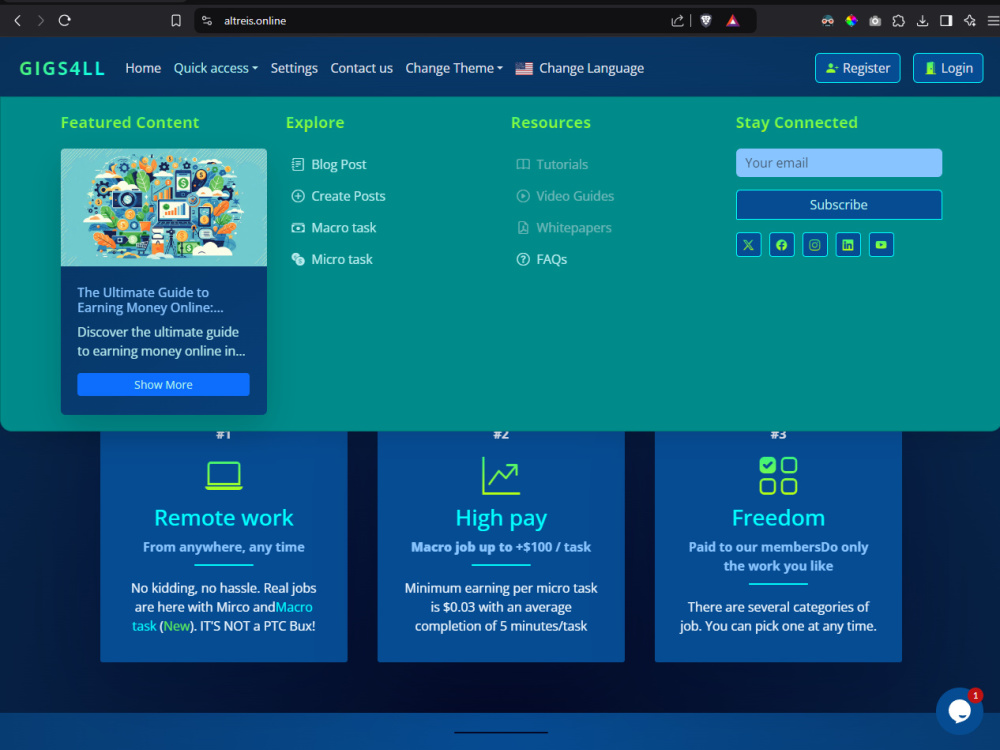The width and height of the screenshot is (1000, 750).
Task: Click the Login button
Action: [948, 68]
